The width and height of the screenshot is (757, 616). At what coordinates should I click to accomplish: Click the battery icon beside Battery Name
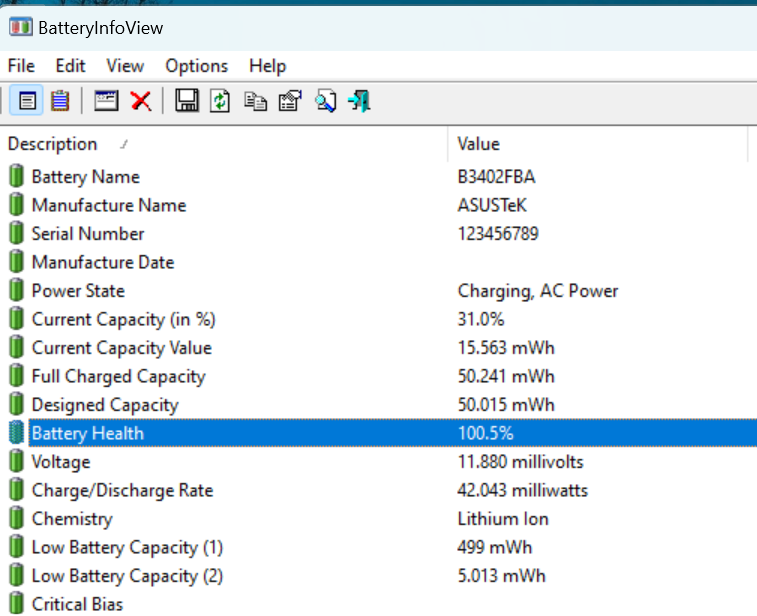coord(16,176)
